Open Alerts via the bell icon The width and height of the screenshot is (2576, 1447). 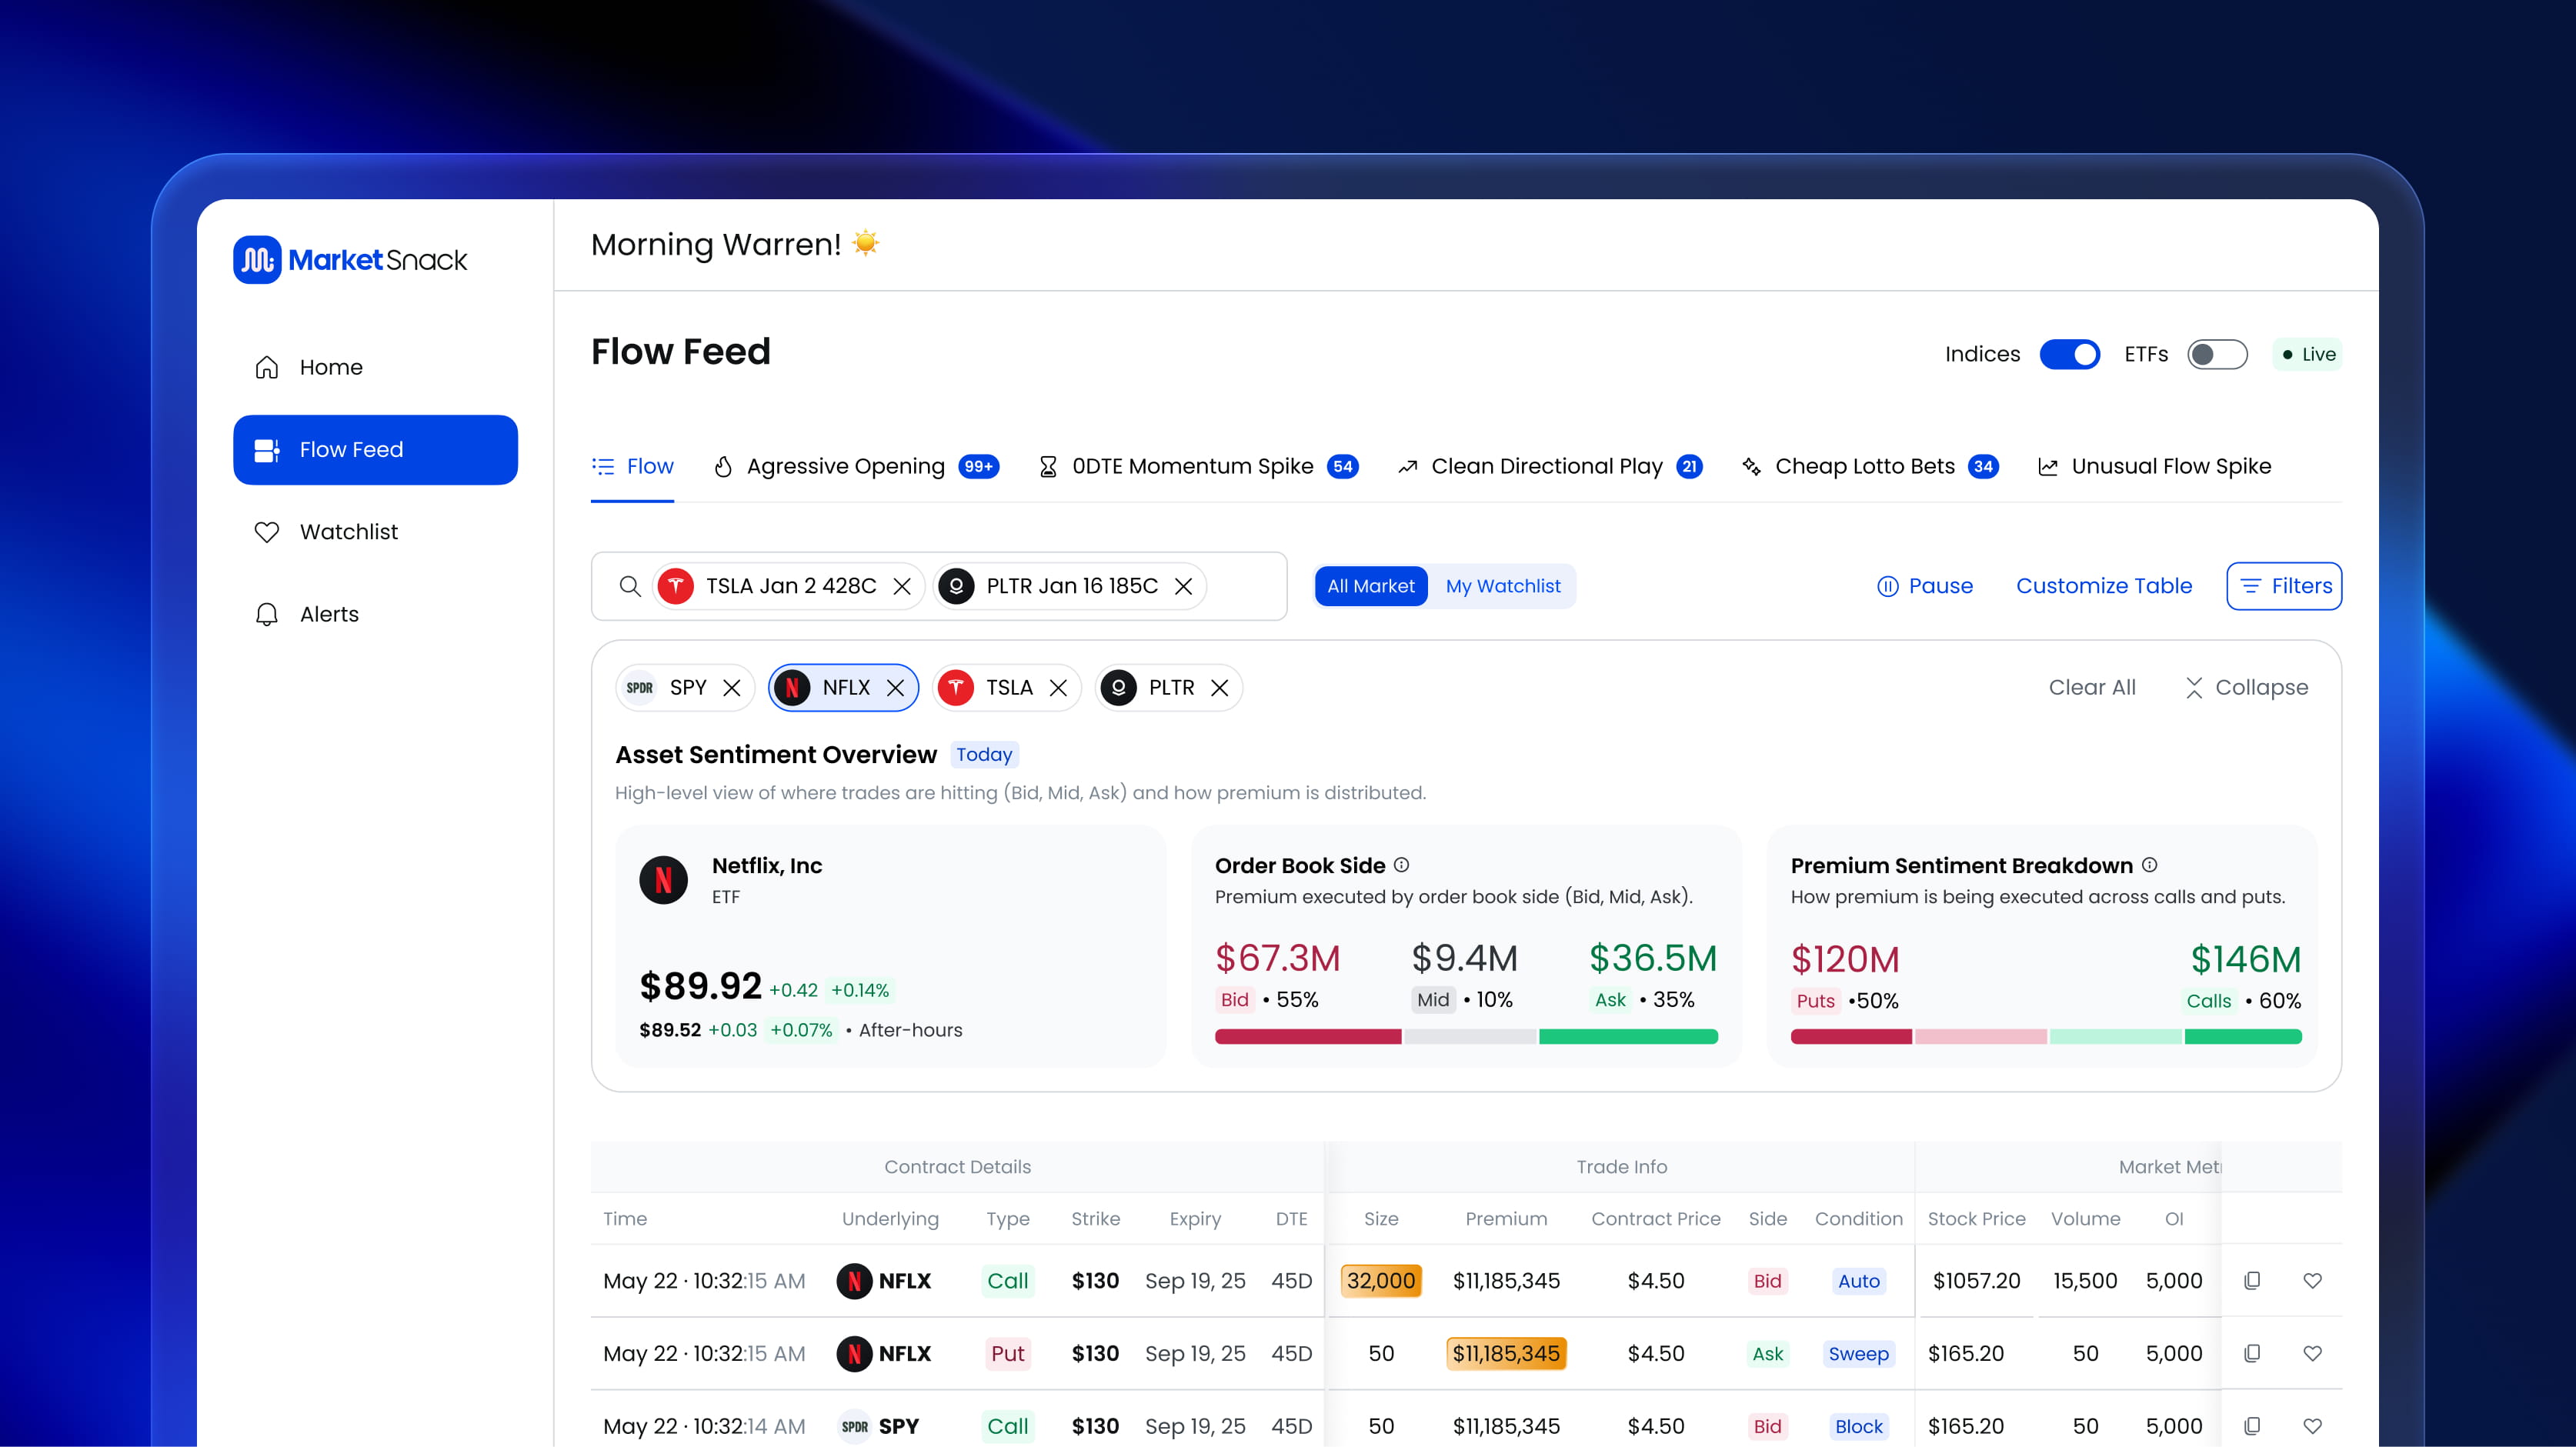coord(266,614)
